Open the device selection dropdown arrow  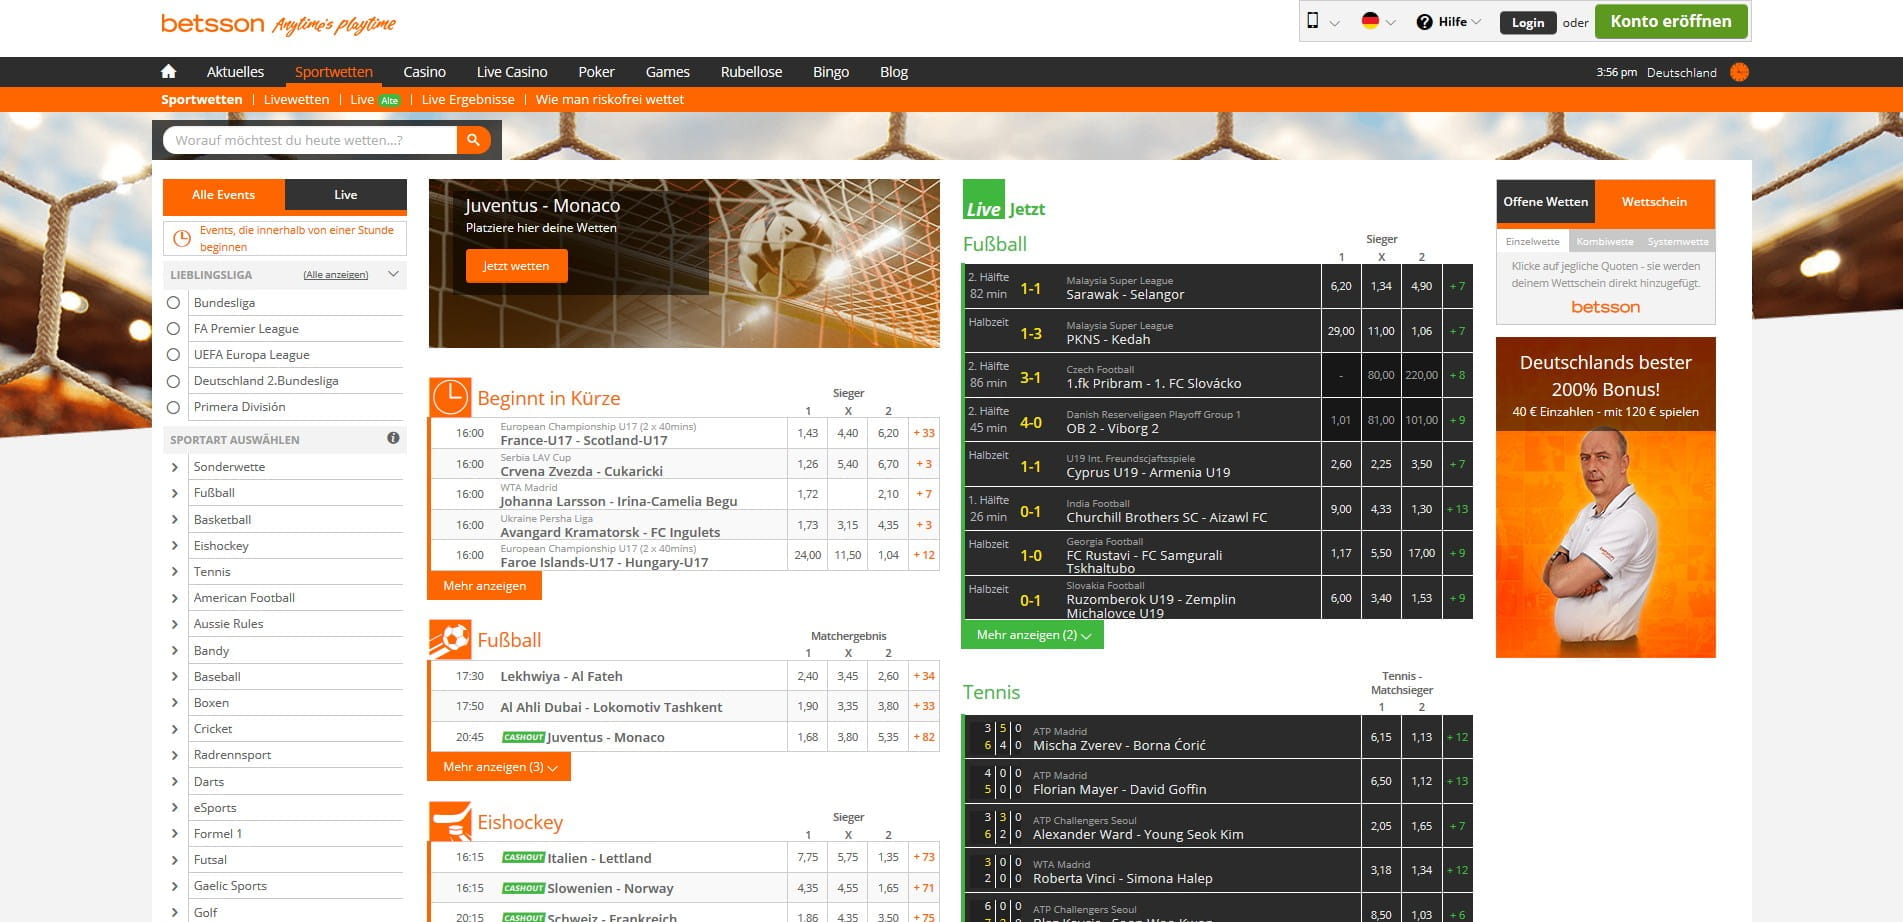click(x=1334, y=23)
